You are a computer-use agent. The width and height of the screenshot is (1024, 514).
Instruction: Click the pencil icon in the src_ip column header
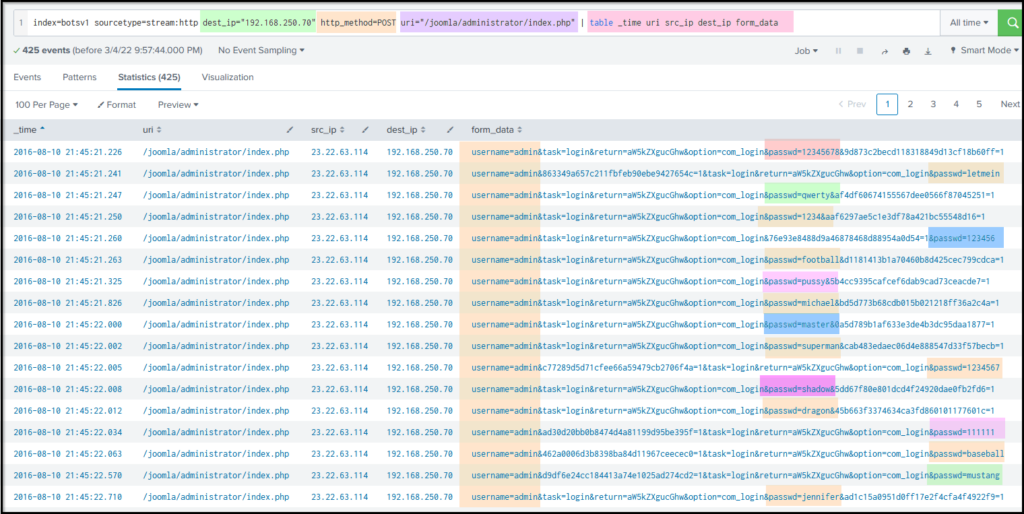click(x=366, y=130)
